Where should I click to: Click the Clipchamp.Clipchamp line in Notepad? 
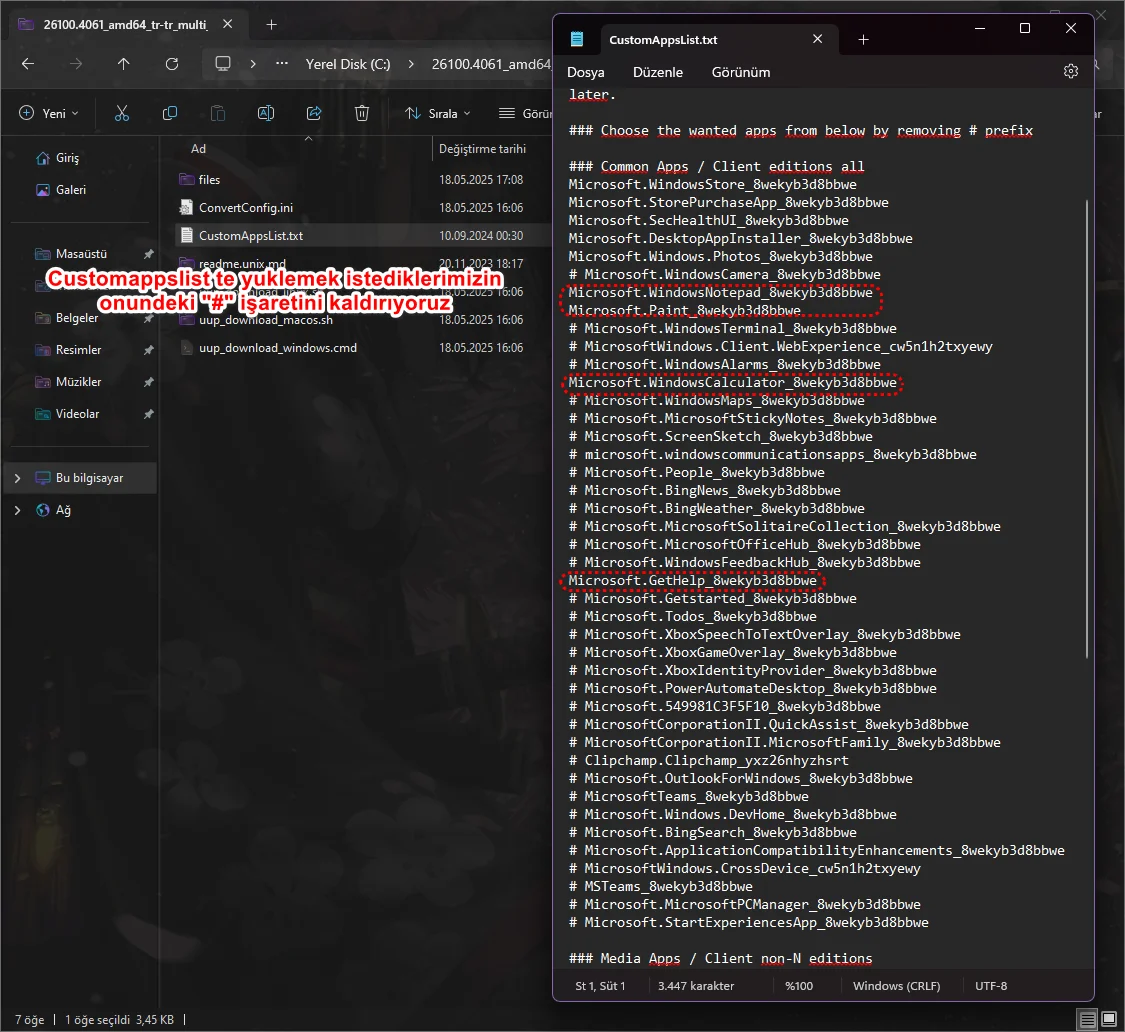(708, 761)
